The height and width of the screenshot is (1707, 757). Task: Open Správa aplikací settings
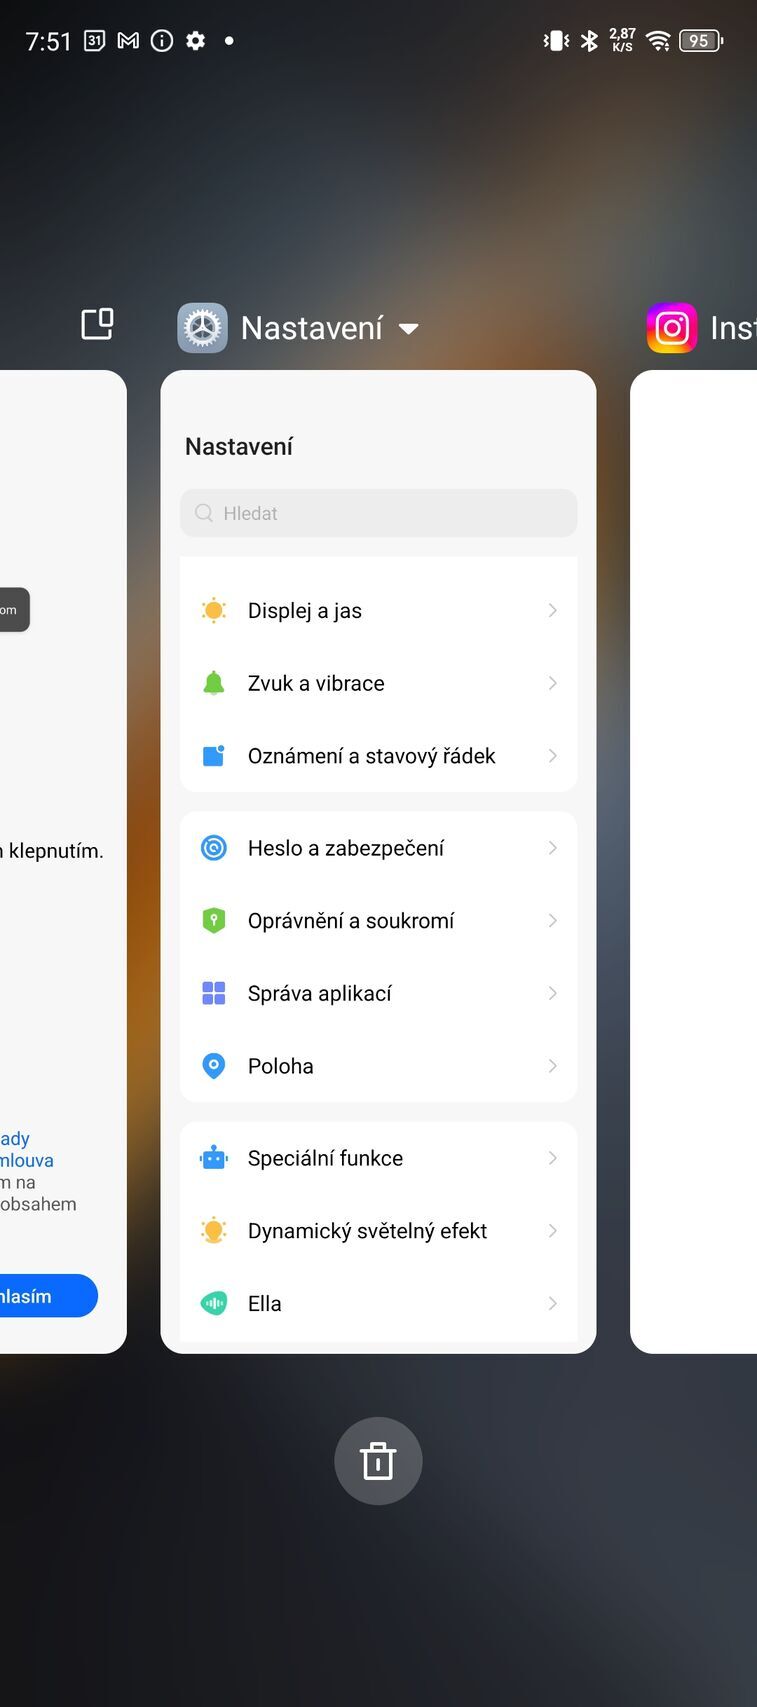point(379,993)
